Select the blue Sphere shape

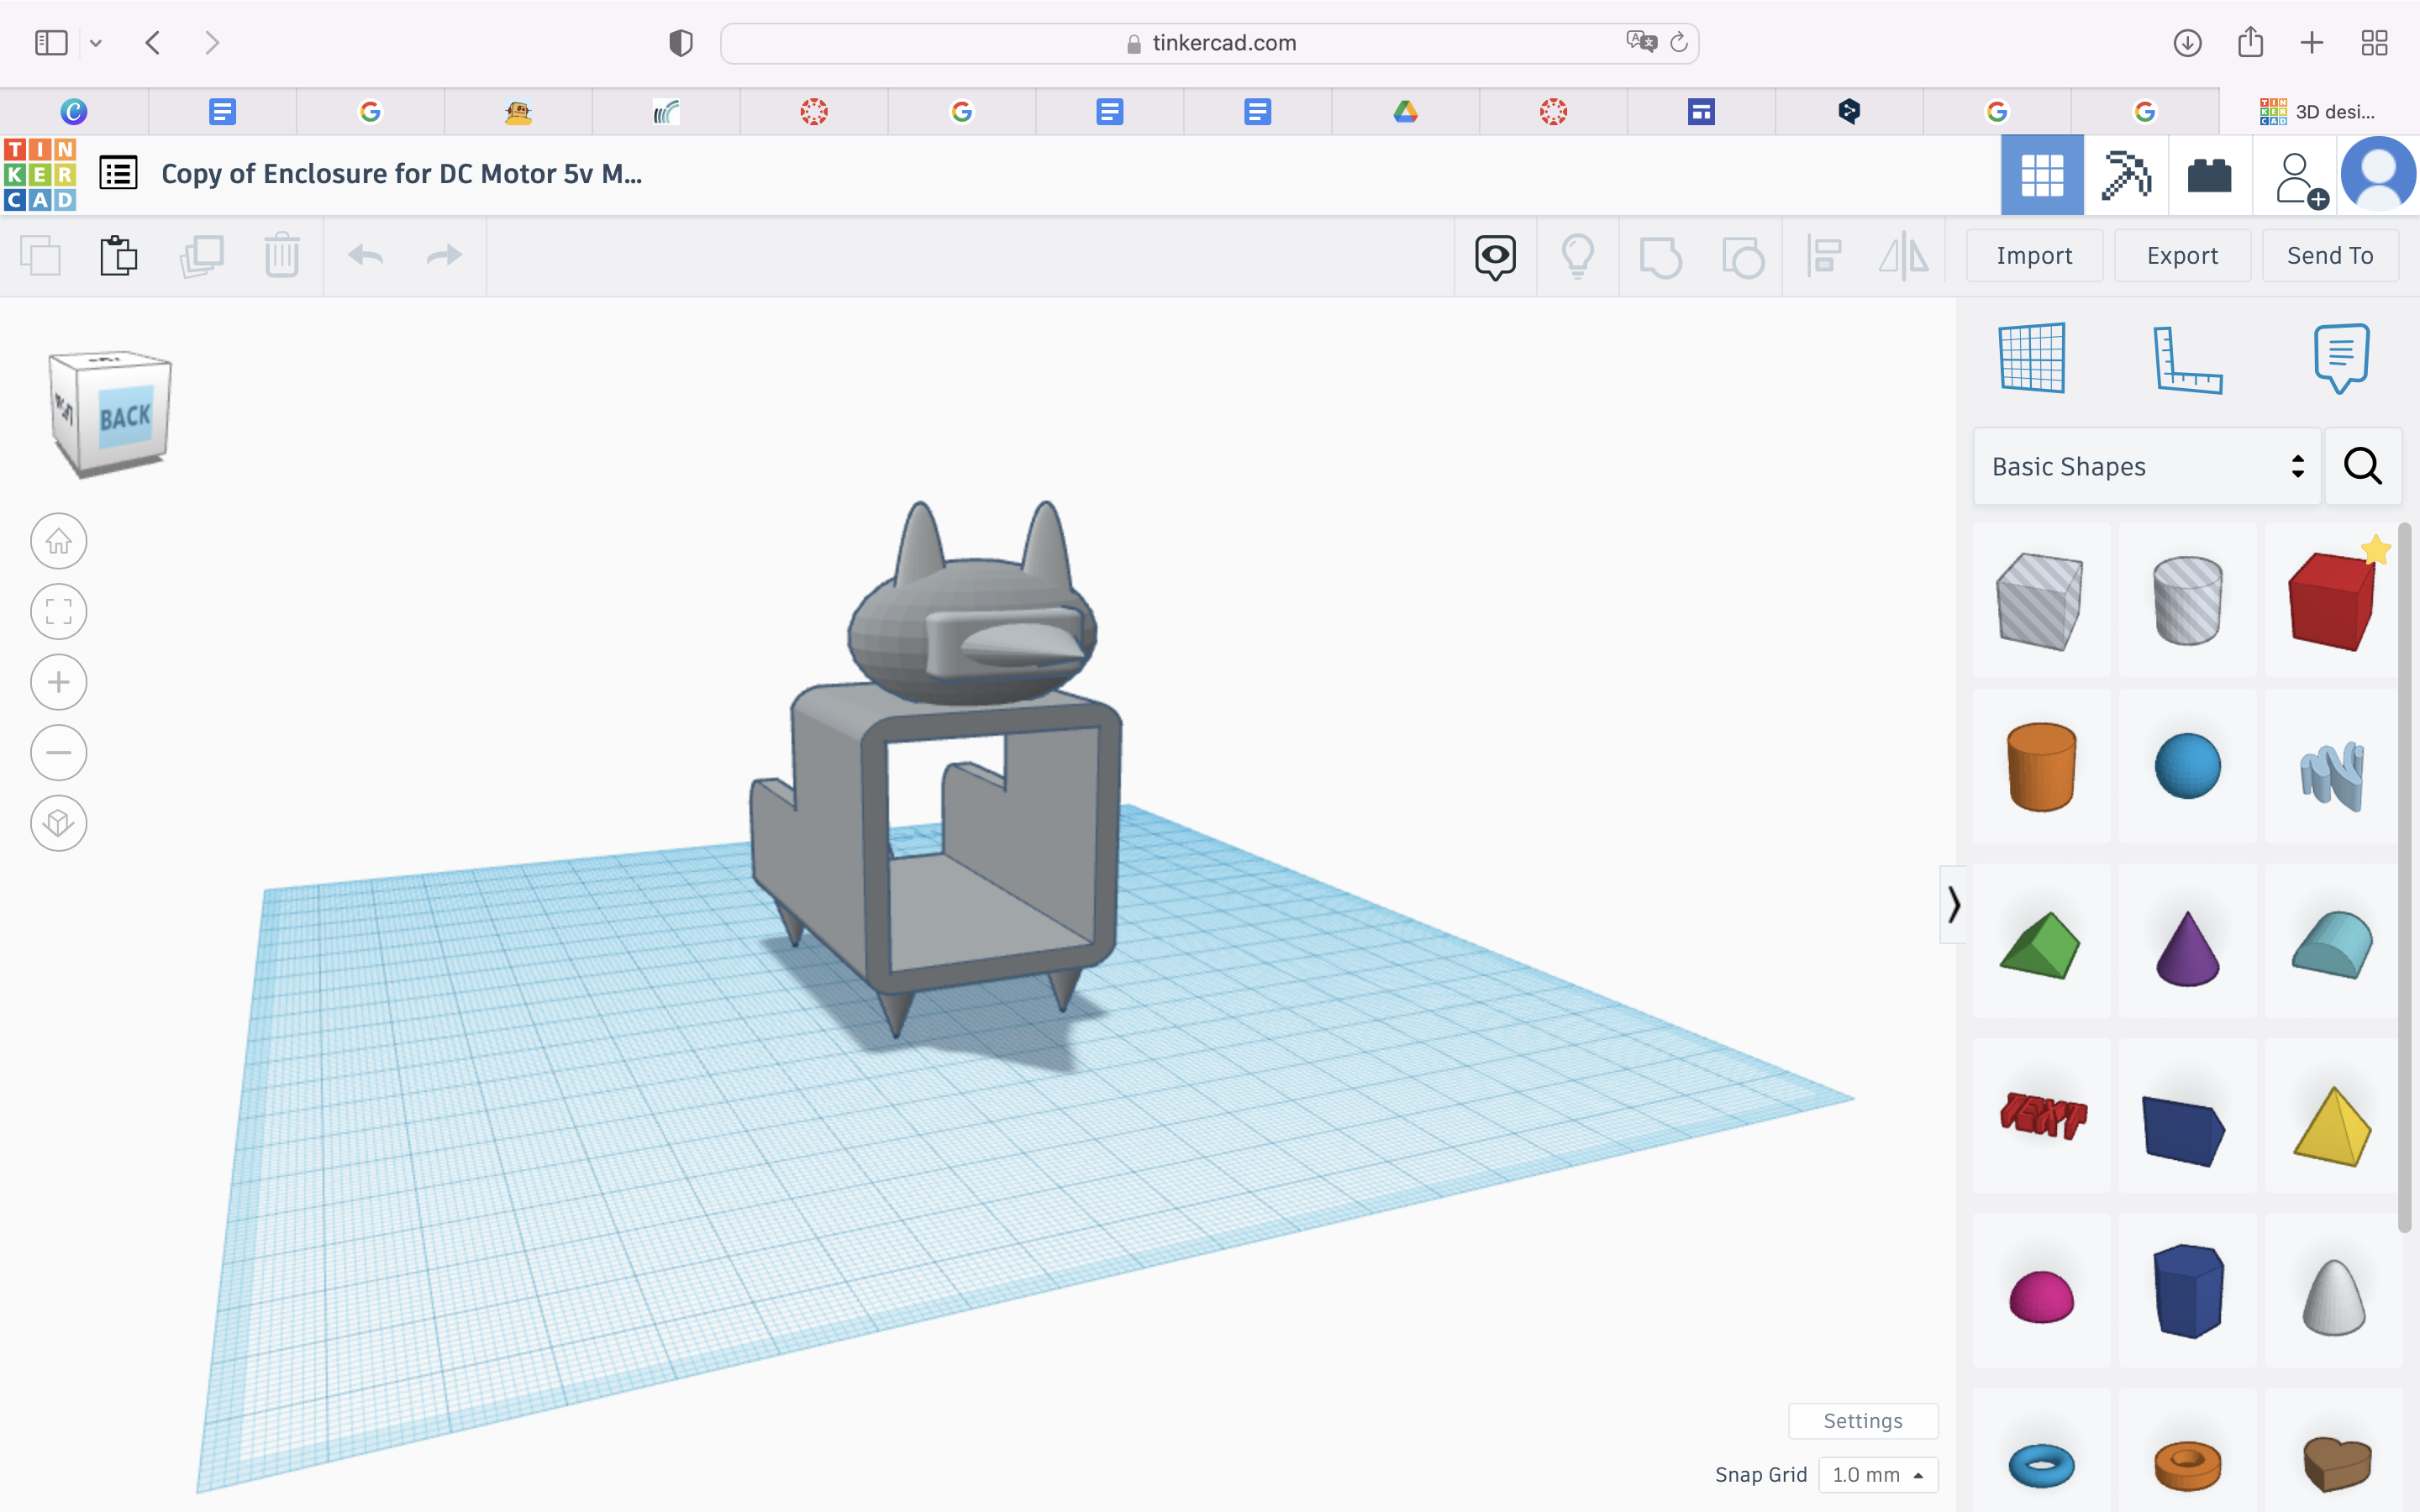point(2187,766)
